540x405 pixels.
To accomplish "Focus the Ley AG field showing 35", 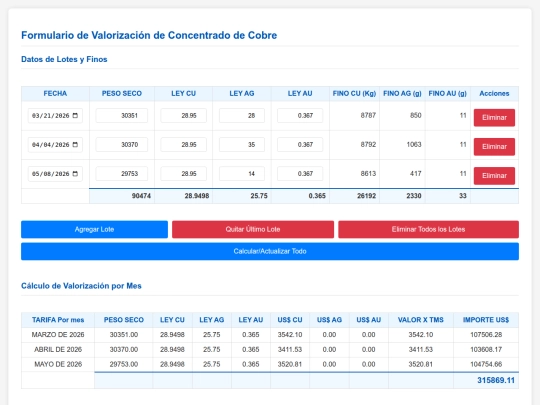I will [x=242, y=145].
